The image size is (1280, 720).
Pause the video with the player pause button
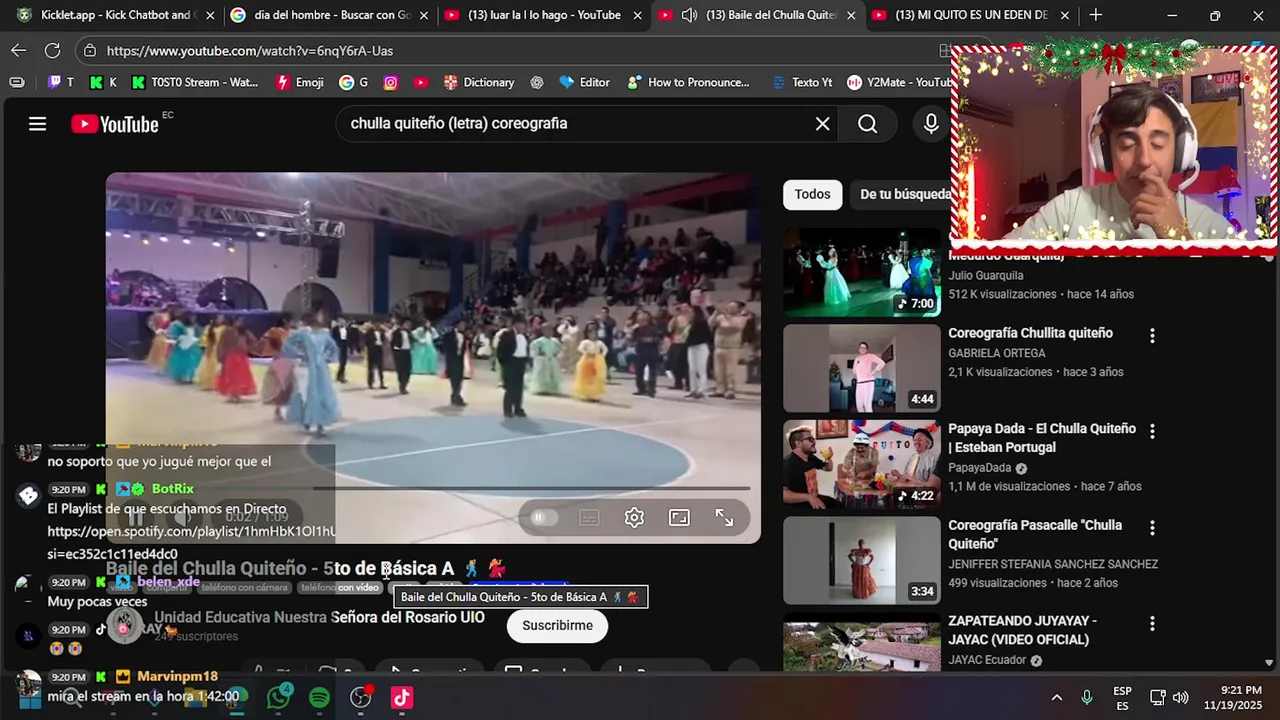(x=136, y=517)
